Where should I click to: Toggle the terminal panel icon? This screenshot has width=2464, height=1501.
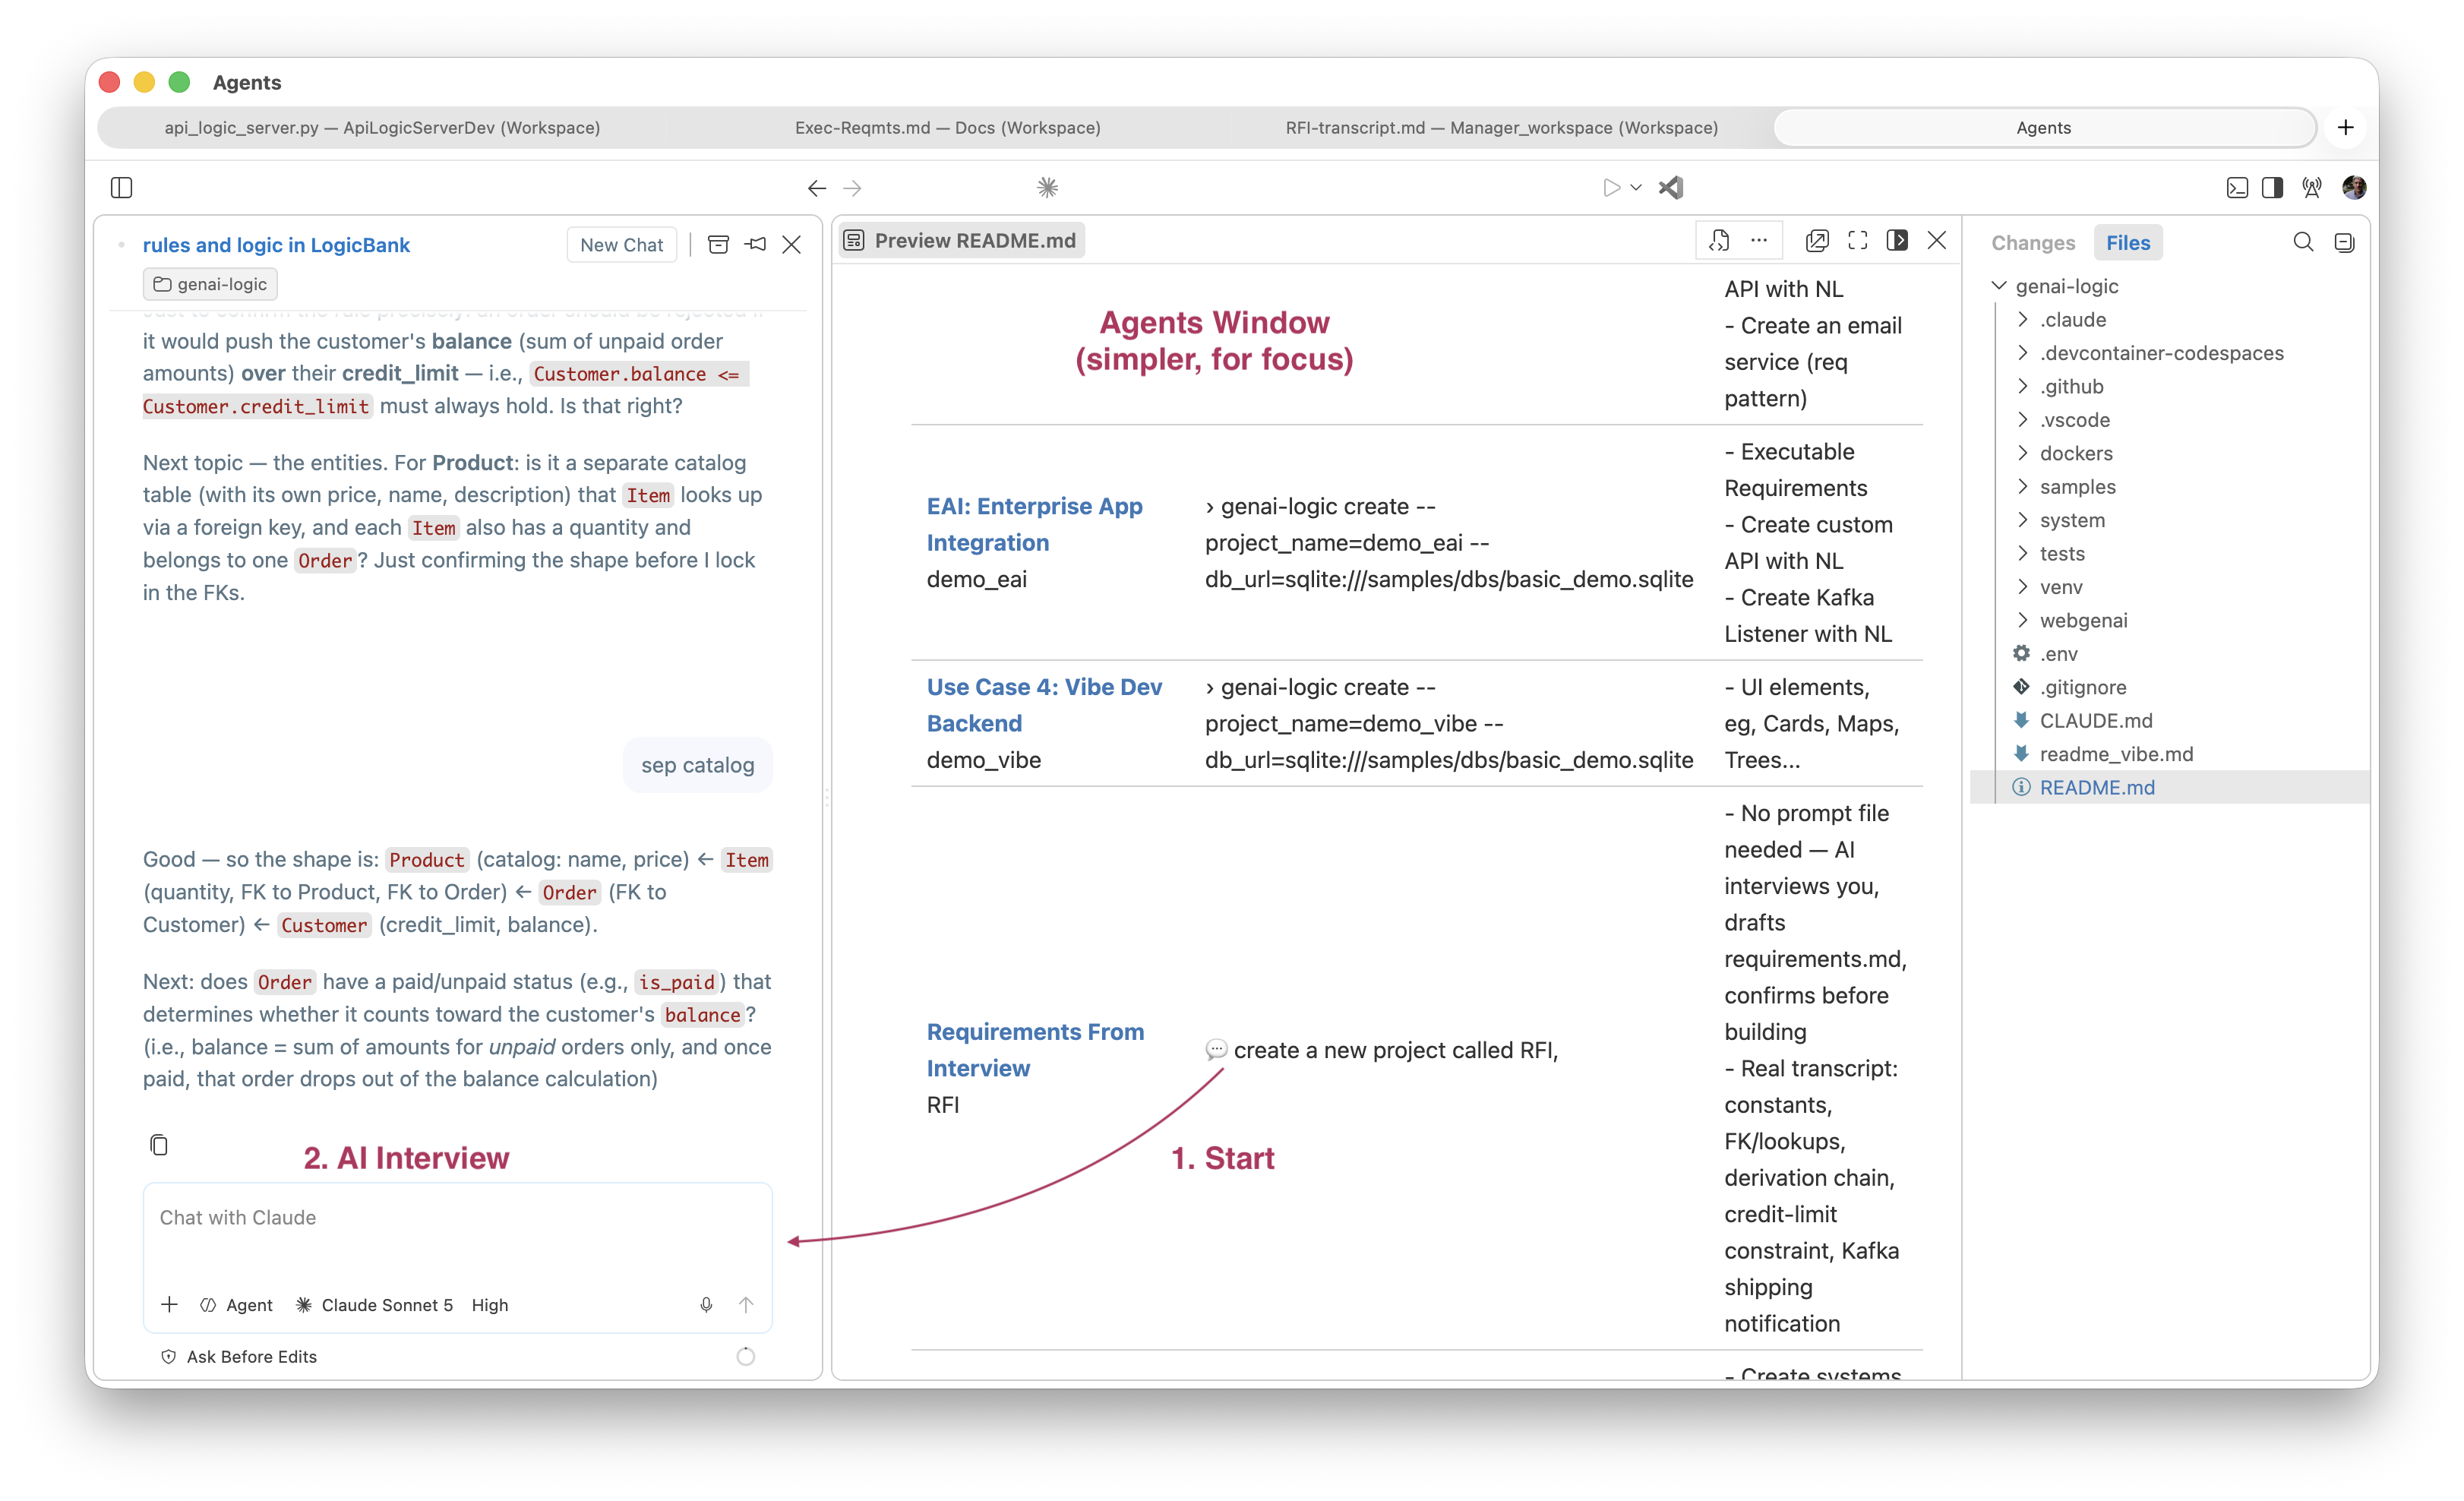coord(2237,188)
